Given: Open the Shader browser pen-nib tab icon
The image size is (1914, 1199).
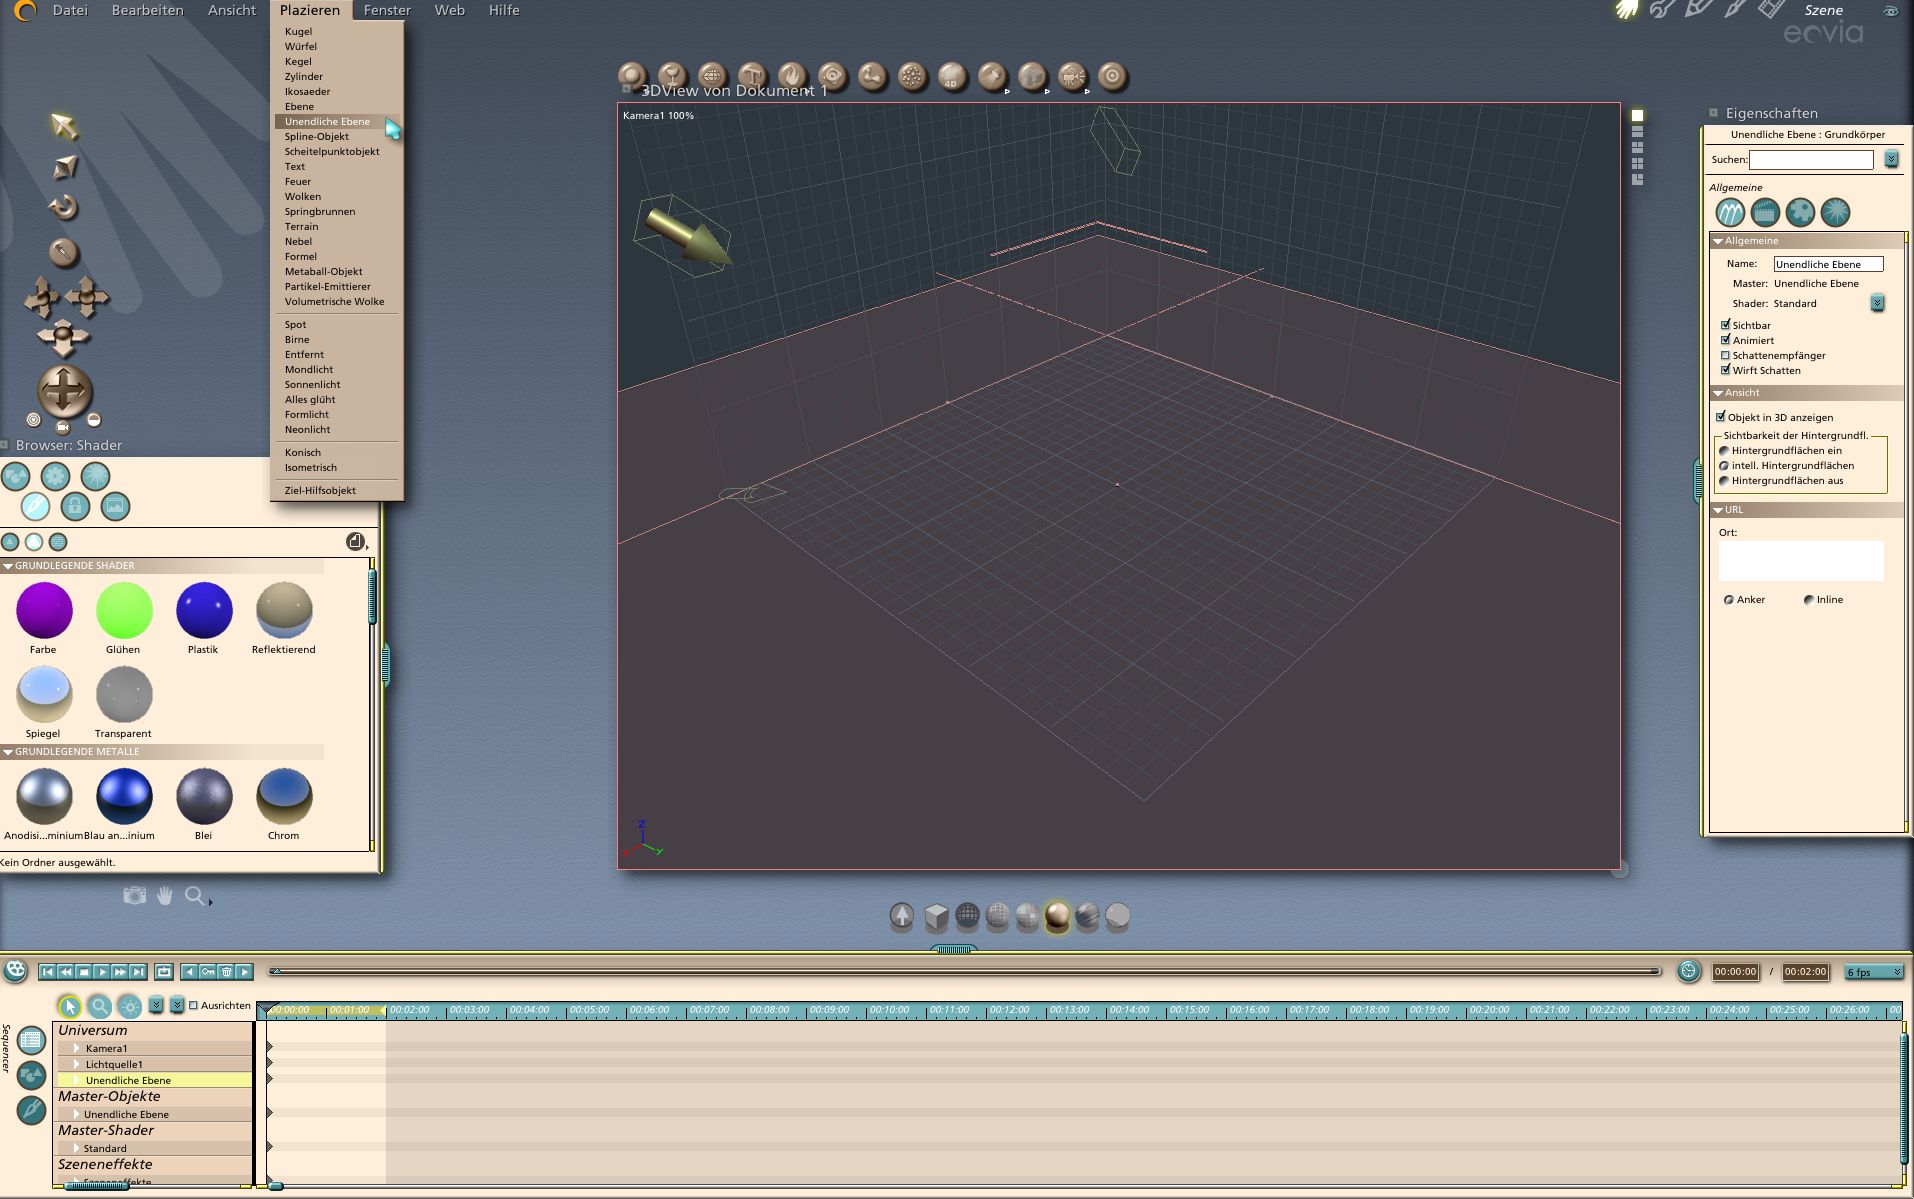Looking at the screenshot, I should click(35, 507).
